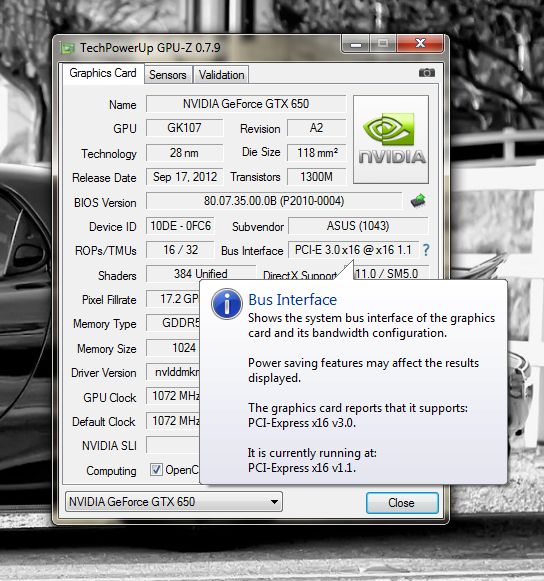The height and width of the screenshot is (581, 544).
Task: Click the Driver Version field nvlddmkm
Action: [x=173, y=372]
